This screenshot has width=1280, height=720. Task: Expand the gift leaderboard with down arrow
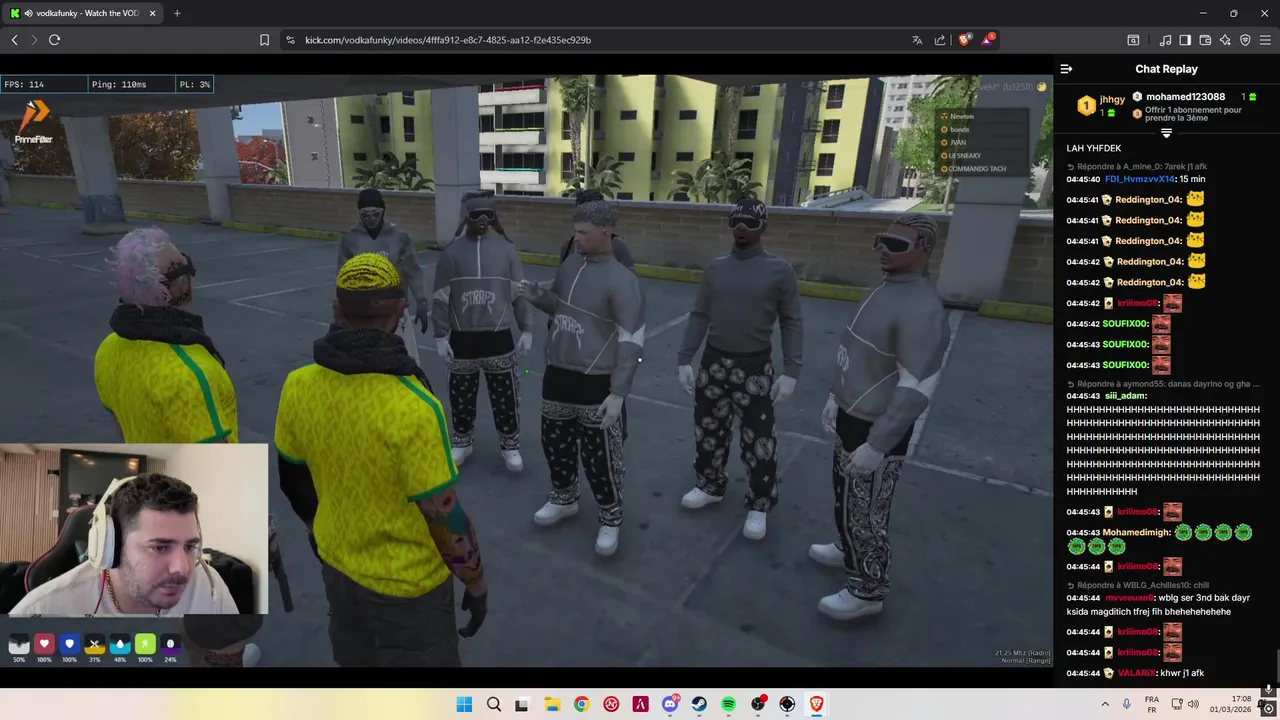tap(1166, 133)
